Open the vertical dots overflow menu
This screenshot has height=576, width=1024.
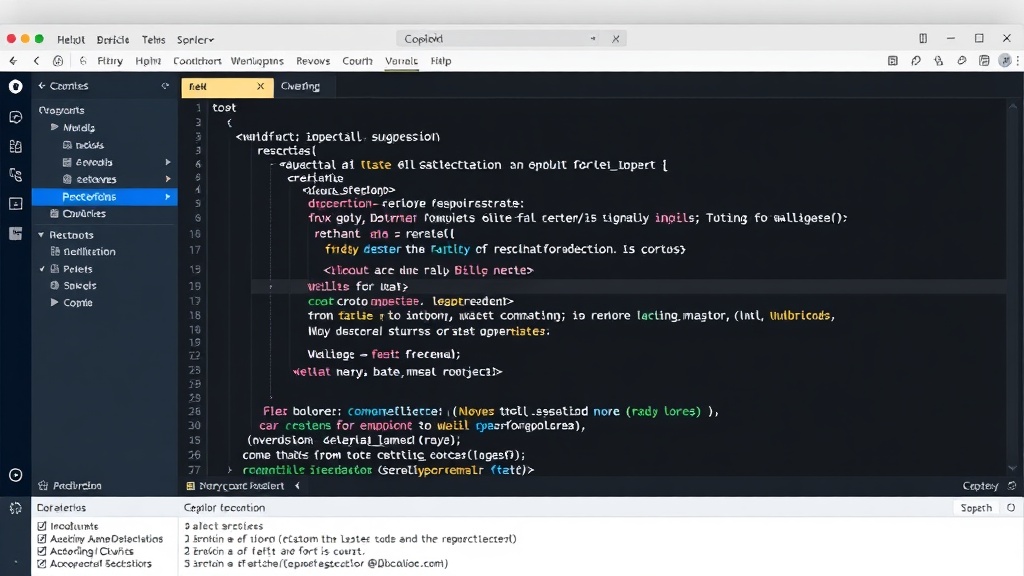(1018, 61)
